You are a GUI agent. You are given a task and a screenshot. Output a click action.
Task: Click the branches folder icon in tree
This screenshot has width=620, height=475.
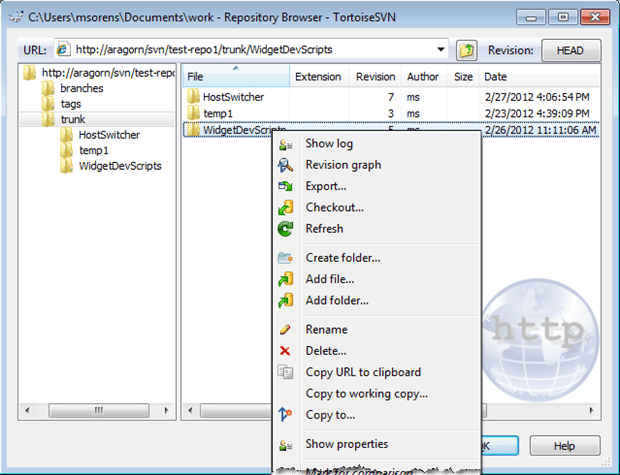click(48, 88)
